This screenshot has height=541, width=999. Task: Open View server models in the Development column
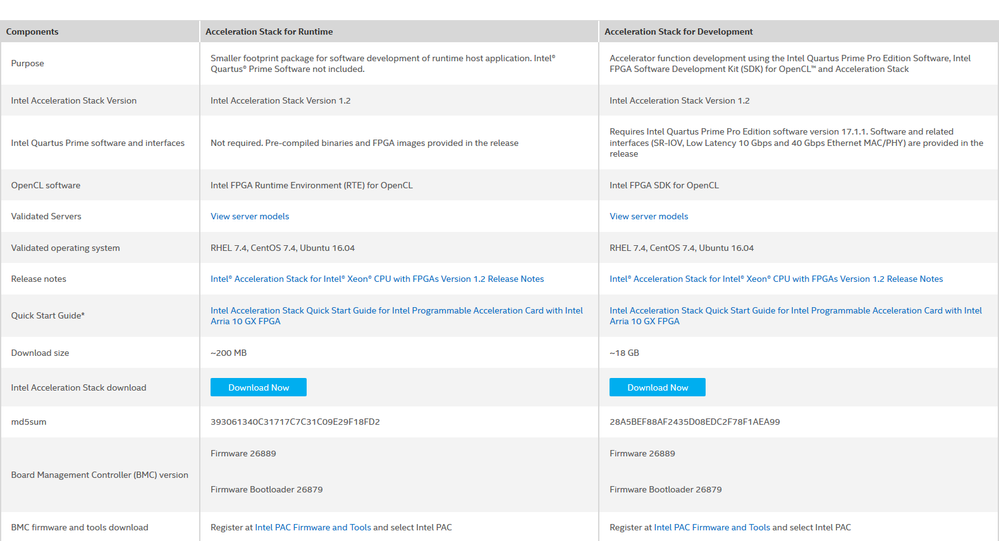point(649,216)
